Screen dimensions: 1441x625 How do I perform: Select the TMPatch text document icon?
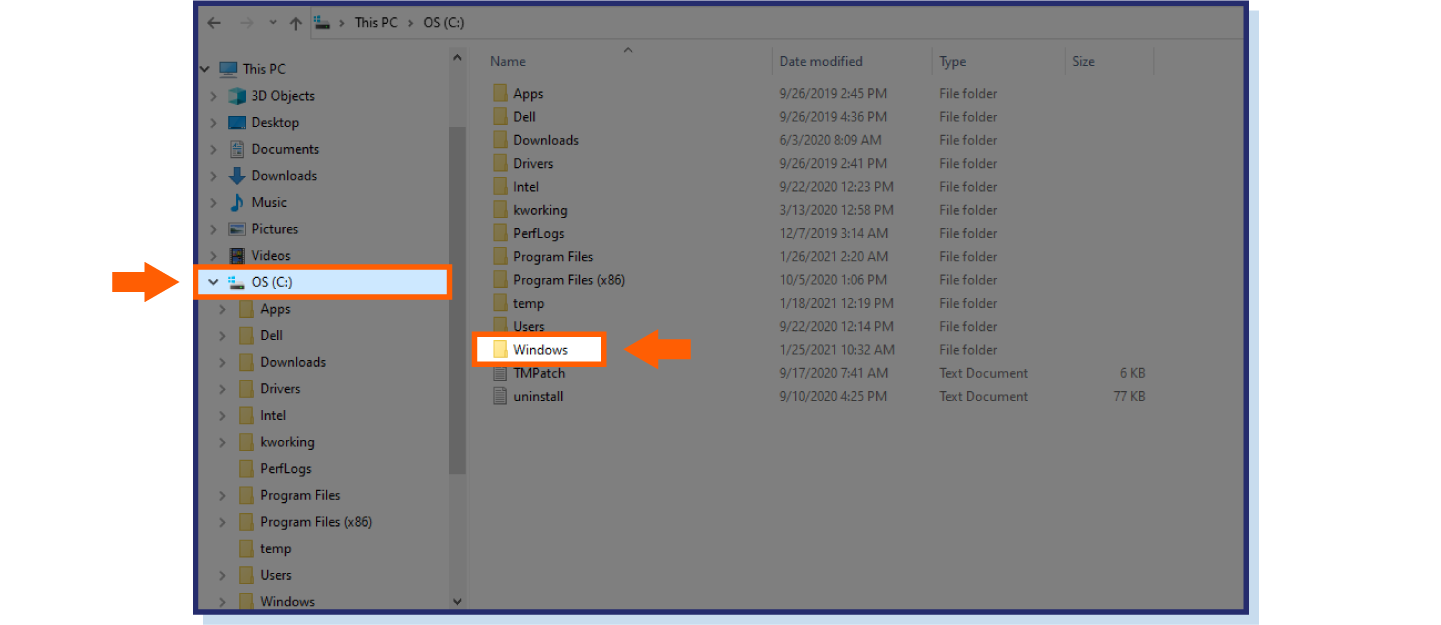click(x=500, y=373)
